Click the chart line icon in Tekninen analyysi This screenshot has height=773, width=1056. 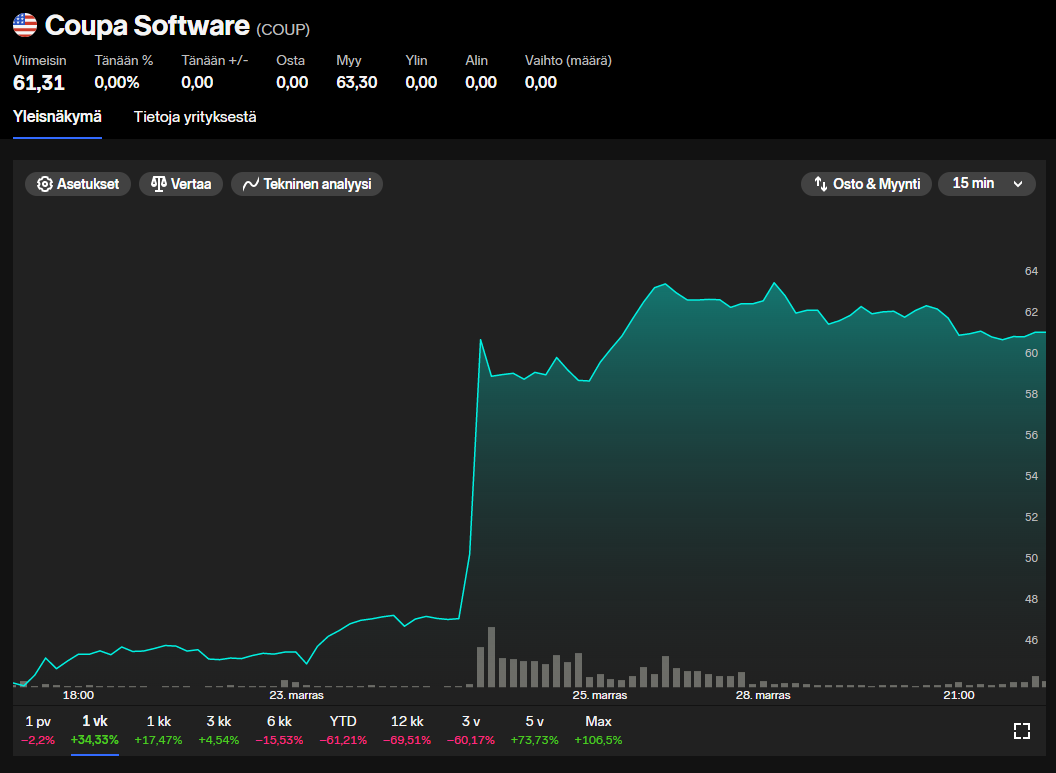click(x=250, y=184)
